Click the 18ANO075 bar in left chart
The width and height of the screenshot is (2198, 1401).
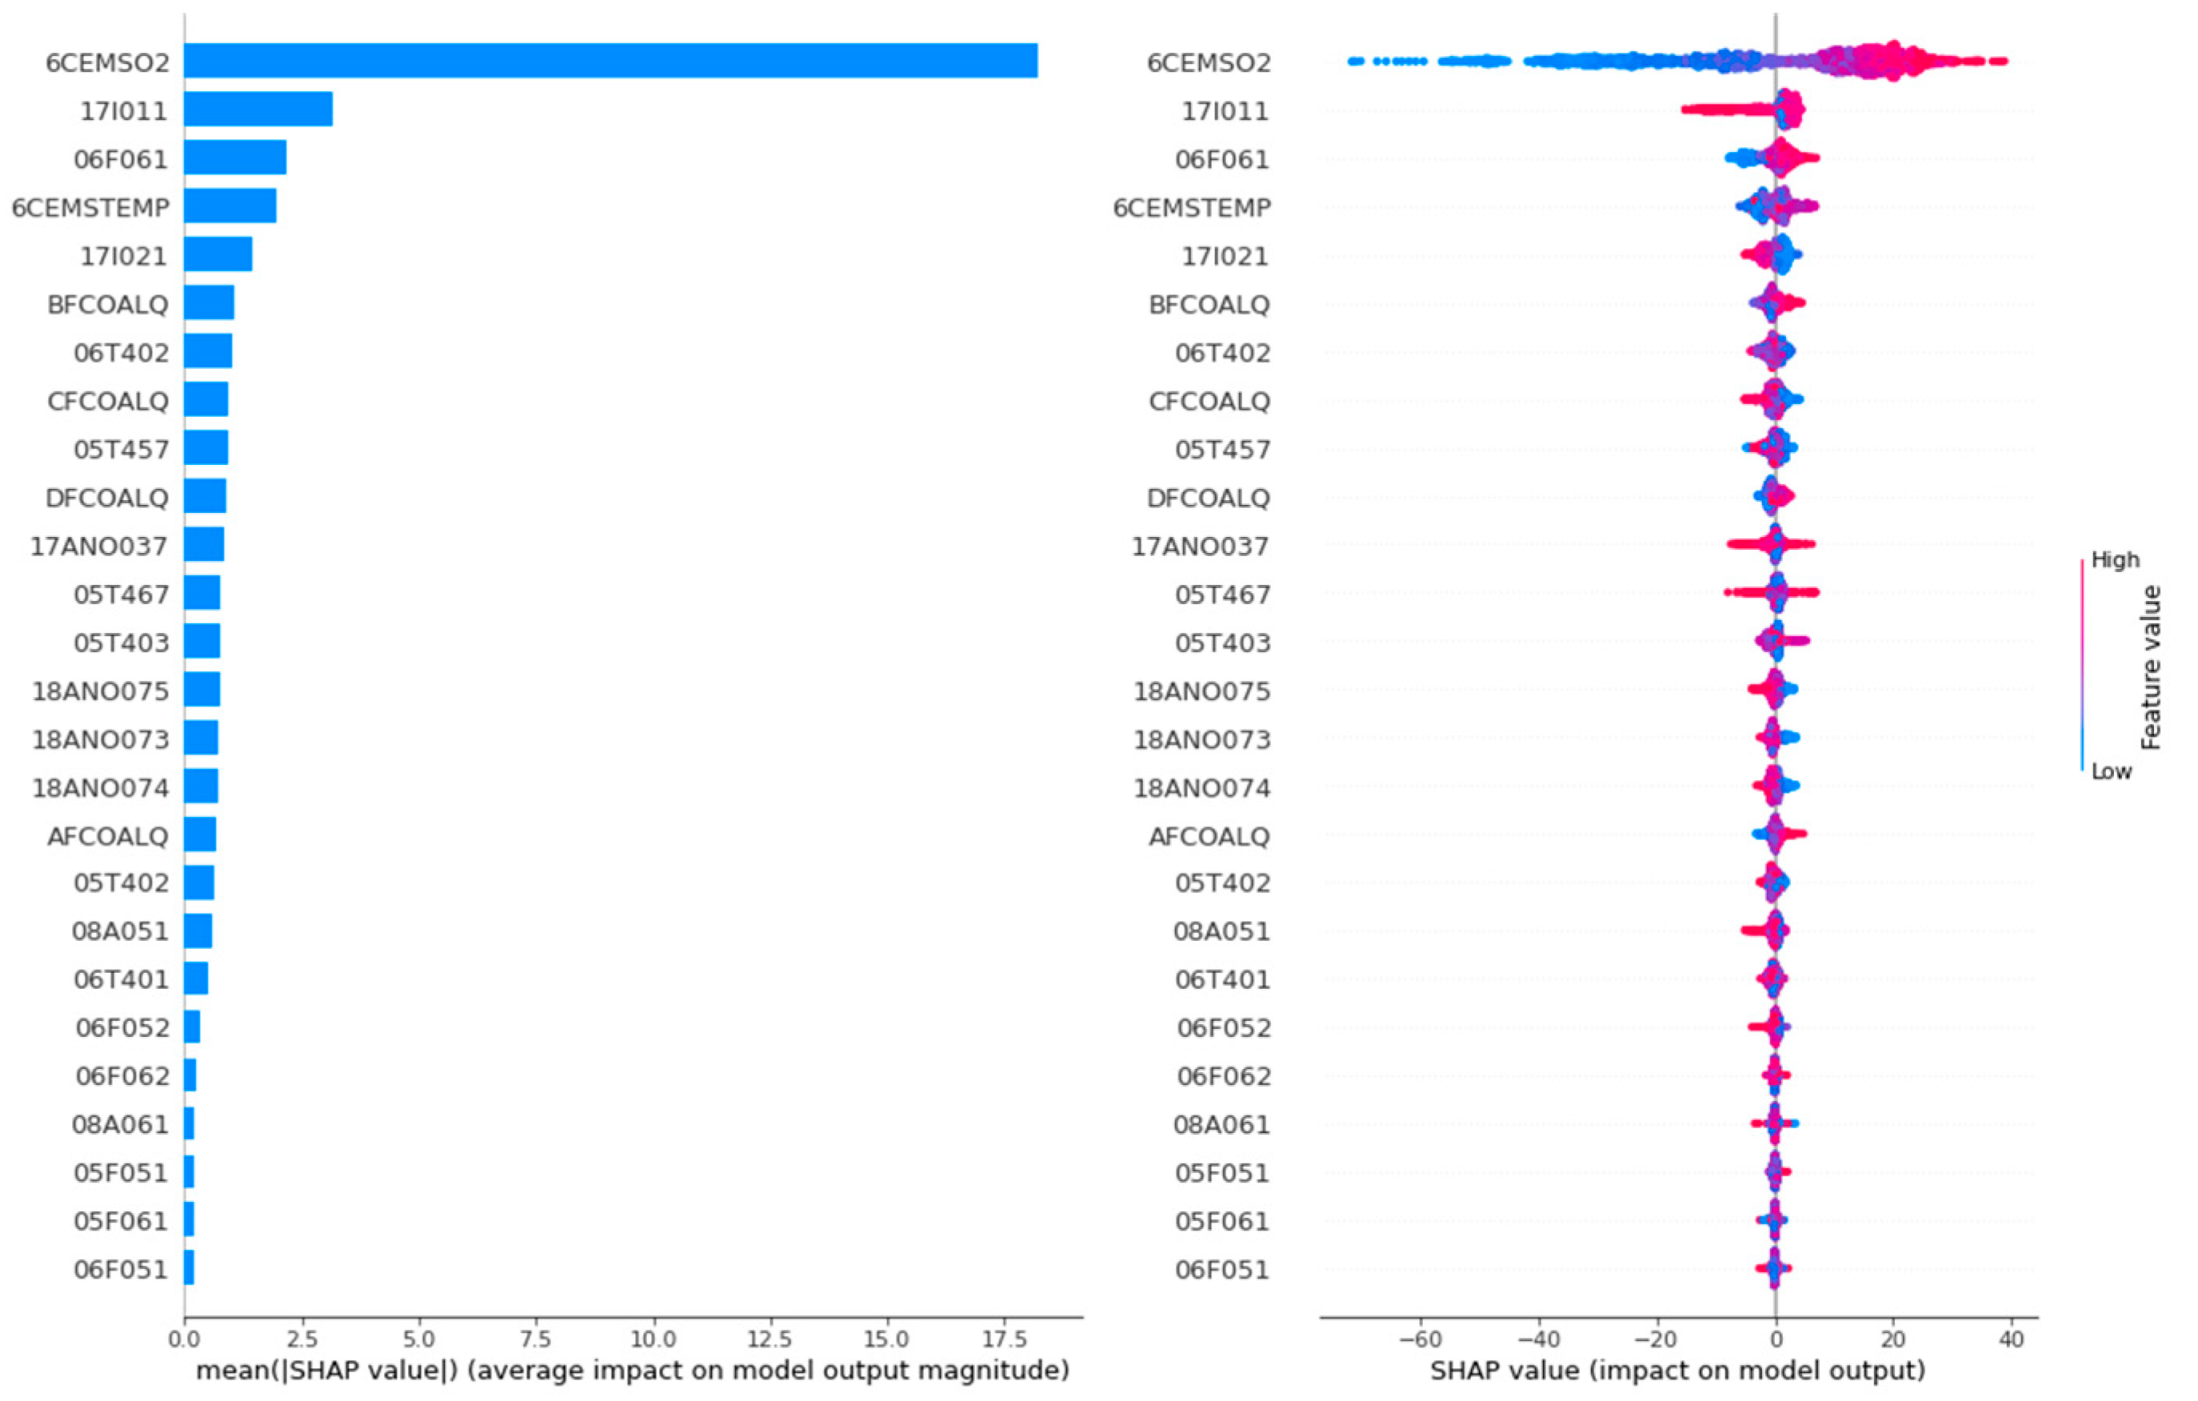tap(202, 690)
